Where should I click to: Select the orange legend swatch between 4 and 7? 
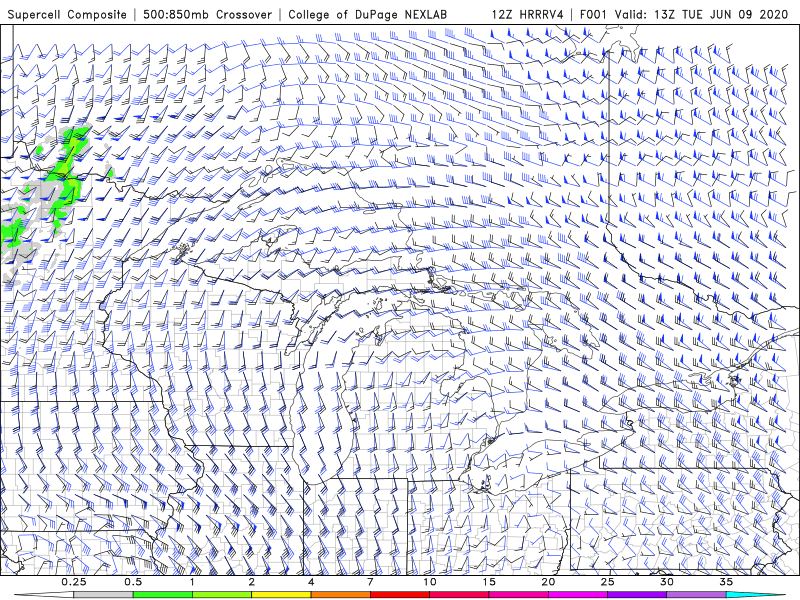[x=340, y=595]
